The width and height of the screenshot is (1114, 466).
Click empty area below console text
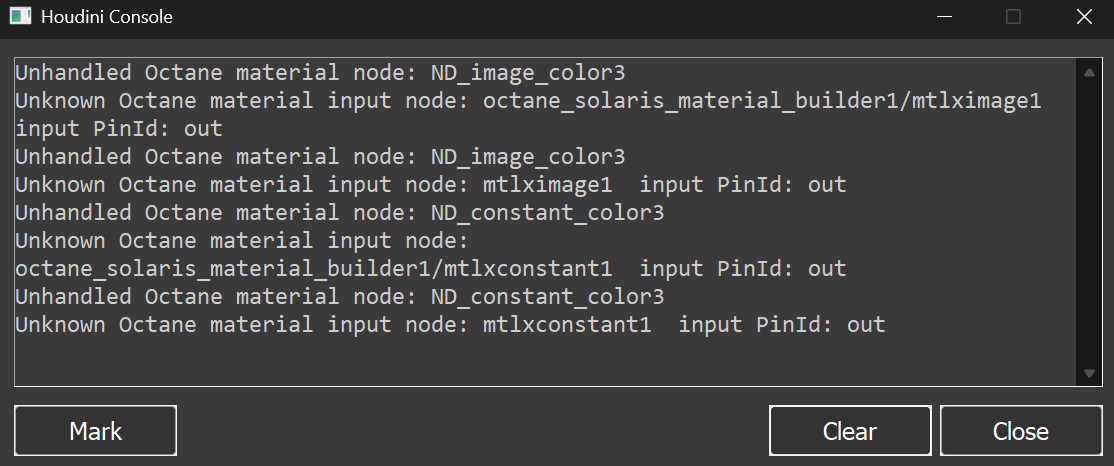[546, 362]
